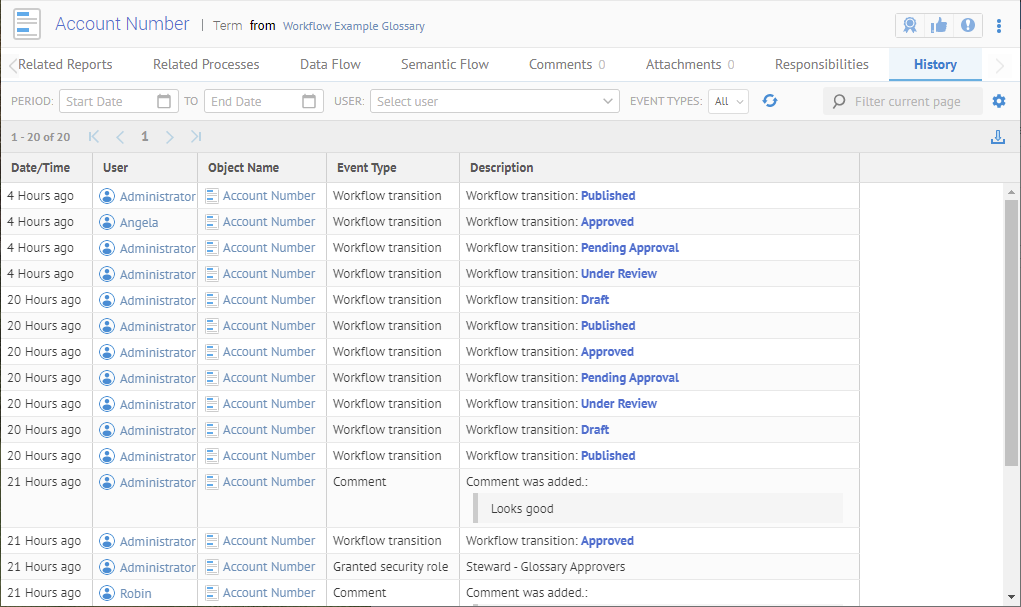1021x607 pixels.
Task: Switch to the Semantic Flow tab
Action: point(445,64)
